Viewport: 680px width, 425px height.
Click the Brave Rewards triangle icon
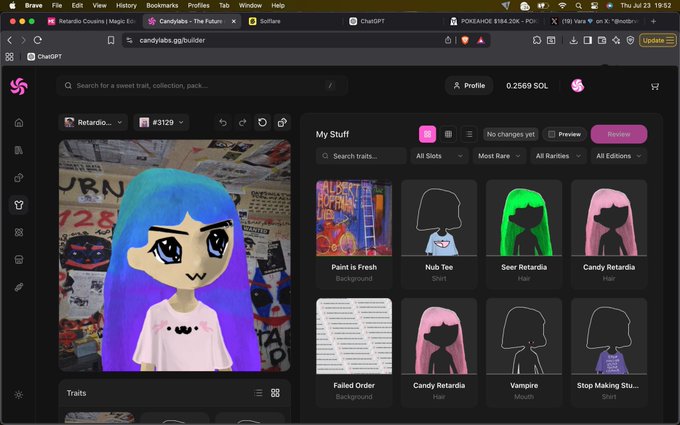click(481, 40)
